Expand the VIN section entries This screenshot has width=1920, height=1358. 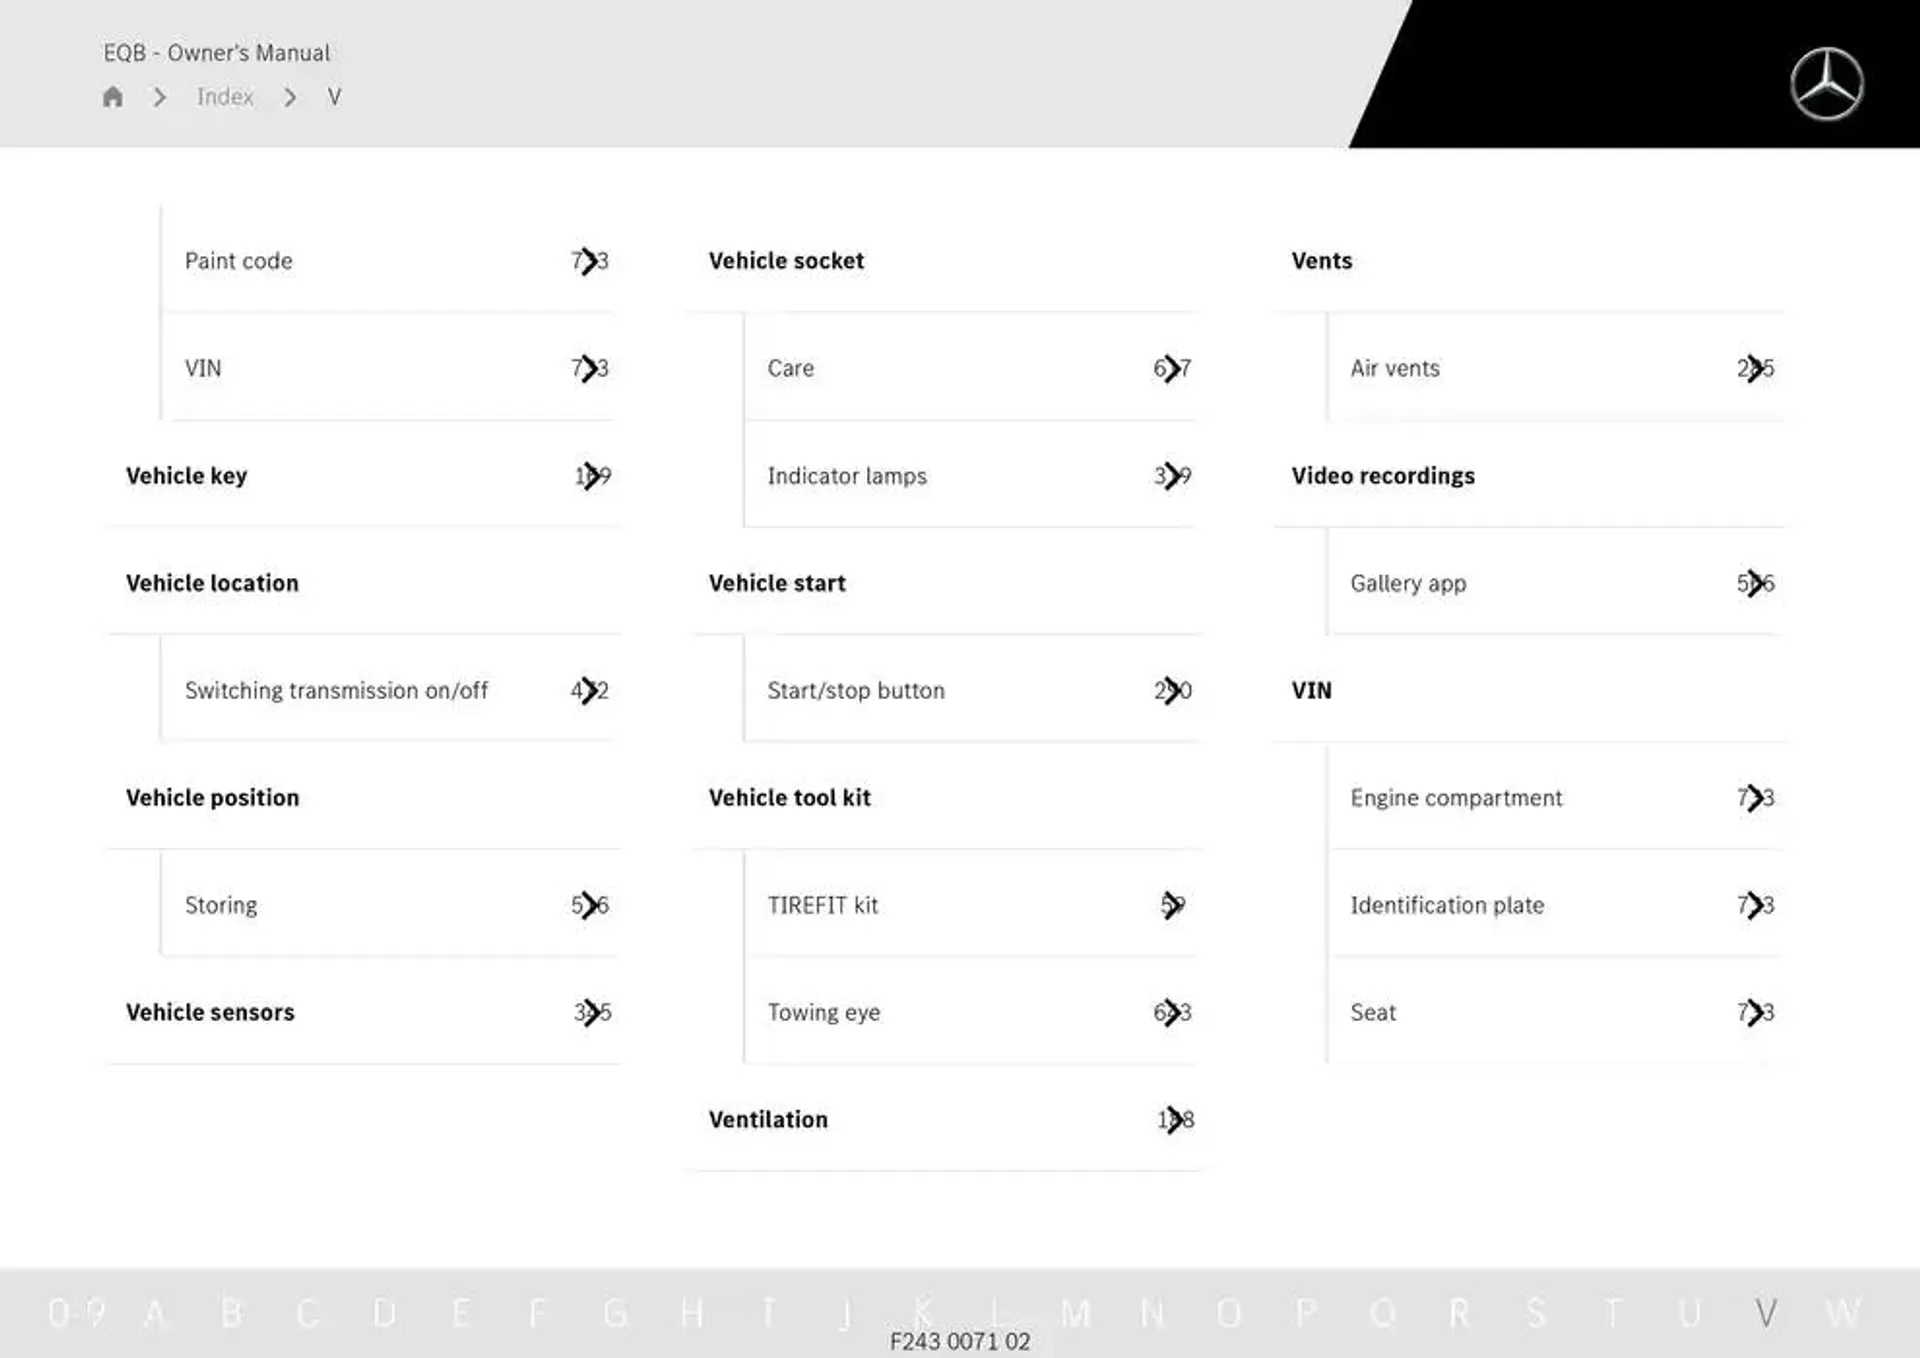click(1312, 688)
